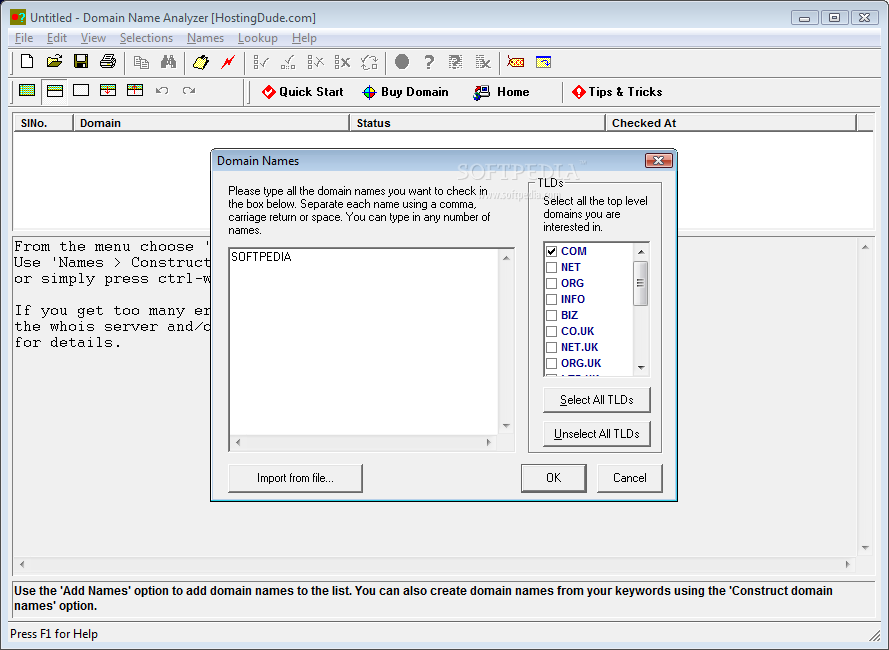
Task: Open the Selections menu
Action: [146, 38]
